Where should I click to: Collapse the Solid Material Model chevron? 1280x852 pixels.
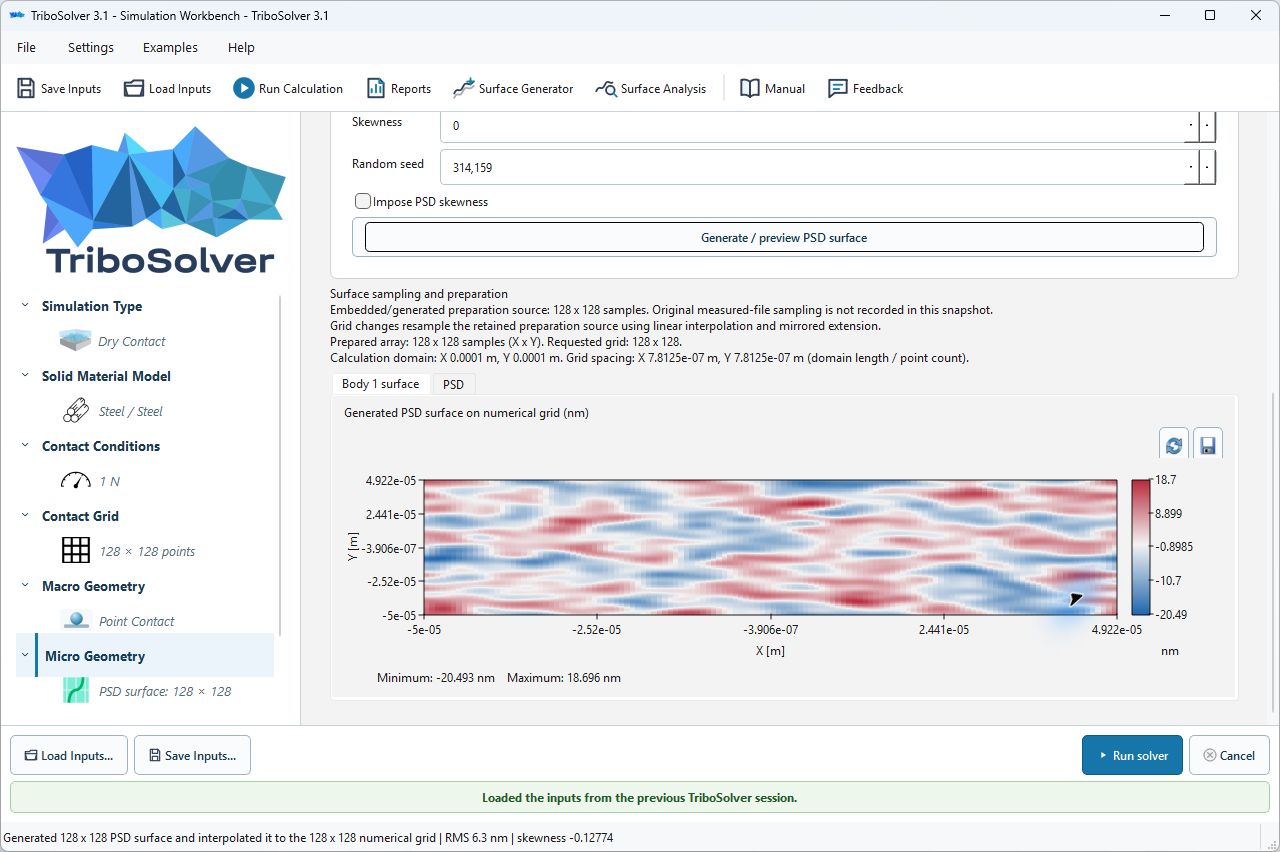coord(25,376)
